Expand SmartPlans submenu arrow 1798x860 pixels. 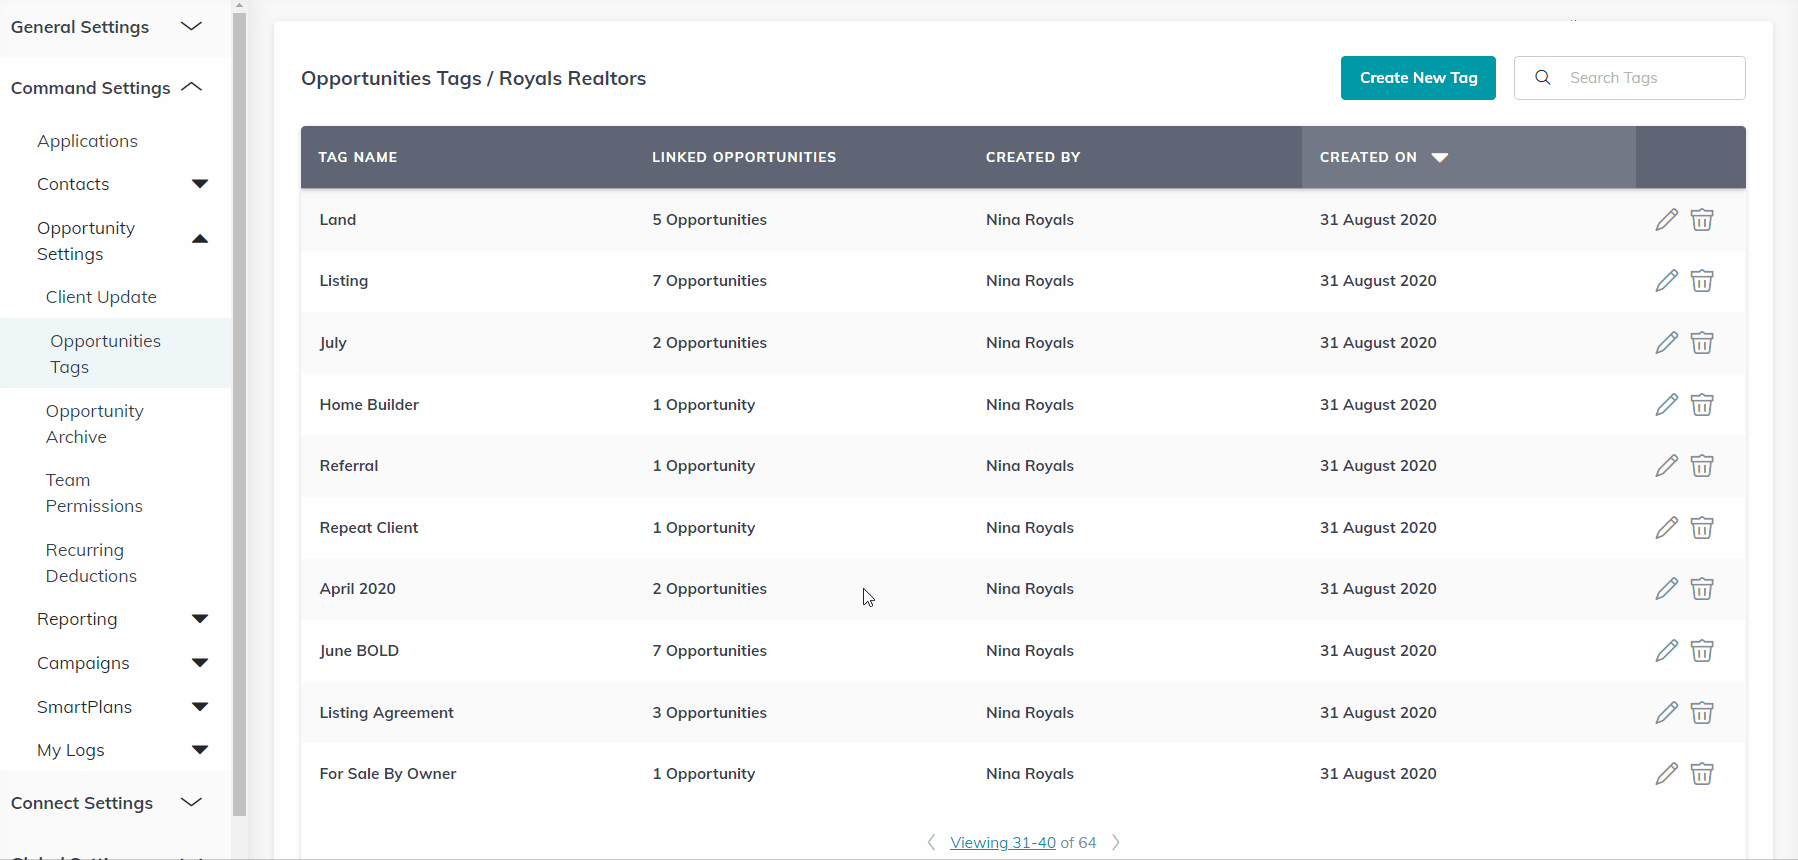coord(200,707)
